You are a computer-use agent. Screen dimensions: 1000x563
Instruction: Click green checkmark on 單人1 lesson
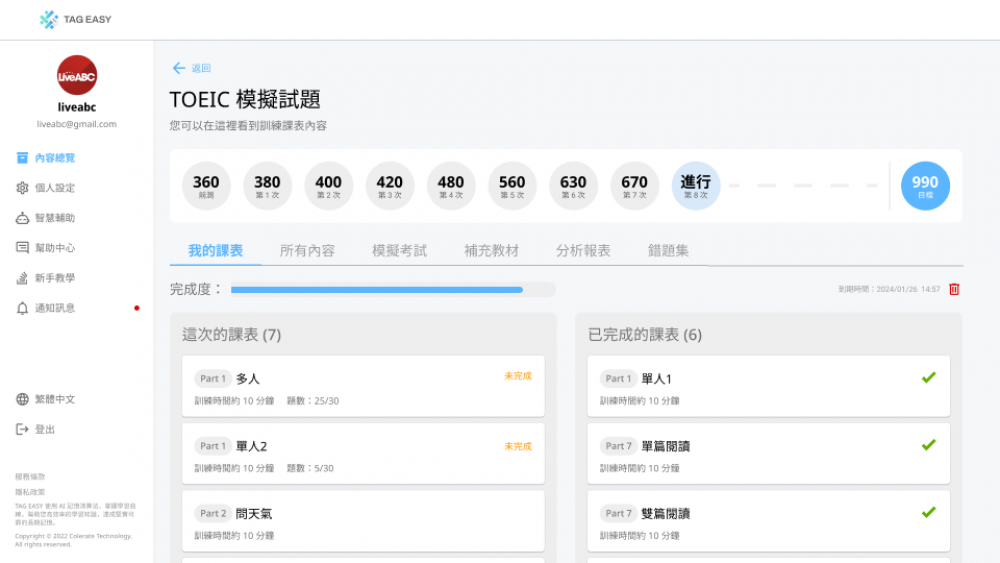tap(928, 378)
